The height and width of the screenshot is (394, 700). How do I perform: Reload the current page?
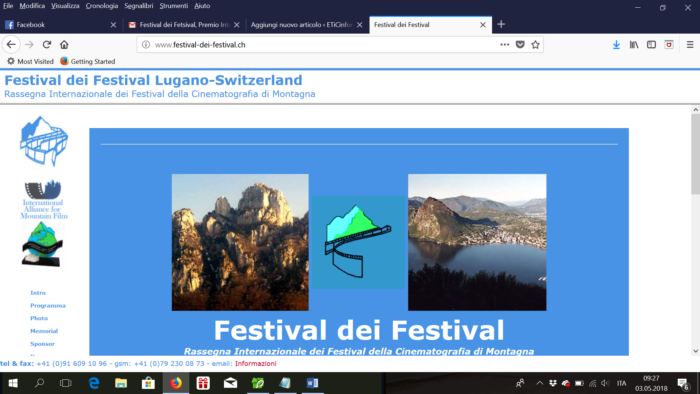[x=47, y=45]
